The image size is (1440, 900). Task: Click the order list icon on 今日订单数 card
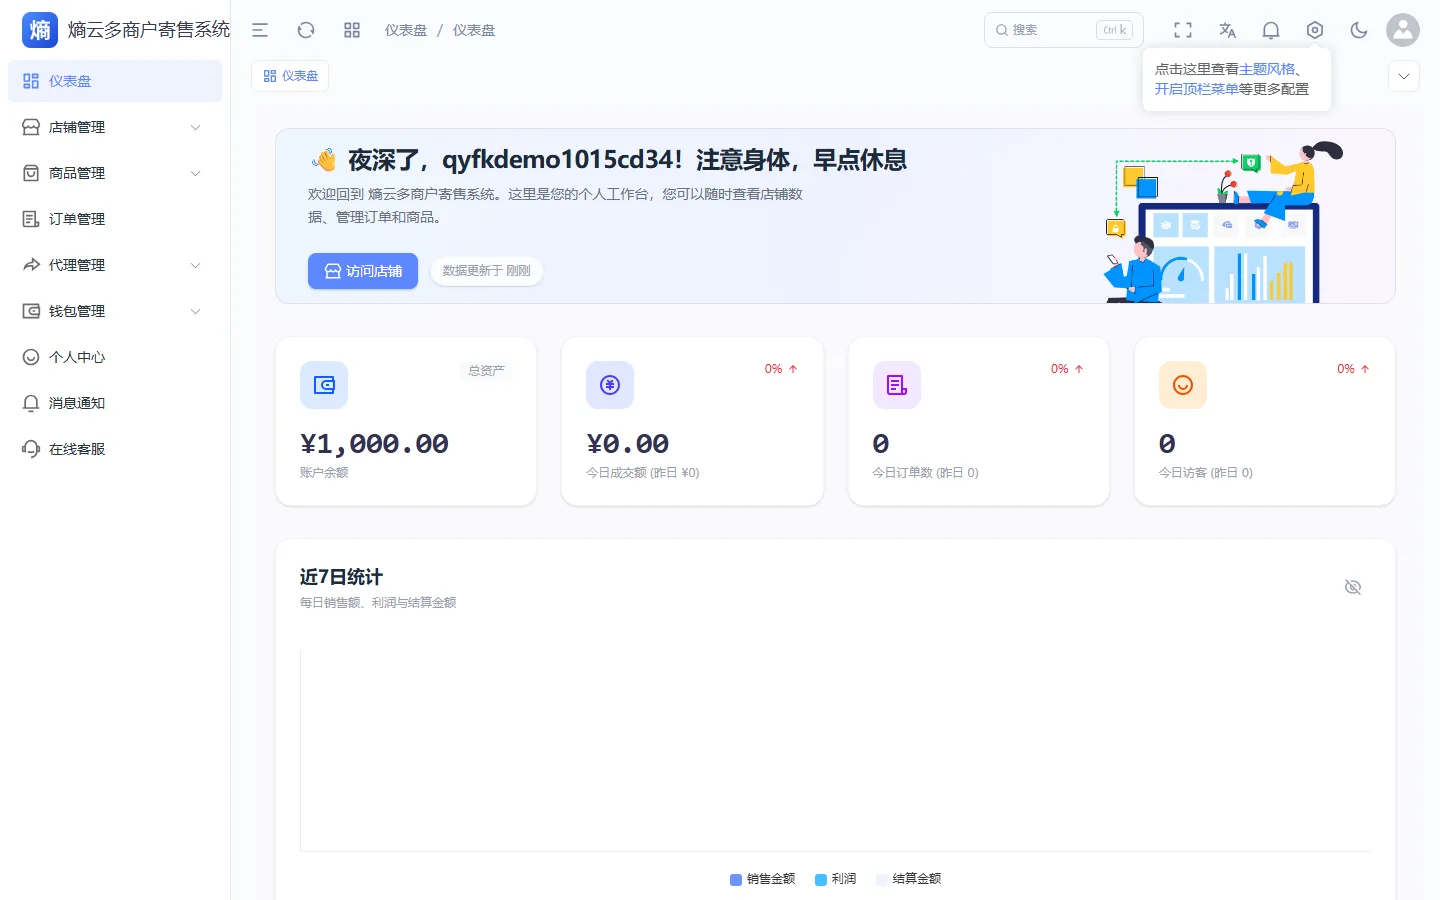(x=897, y=385)
